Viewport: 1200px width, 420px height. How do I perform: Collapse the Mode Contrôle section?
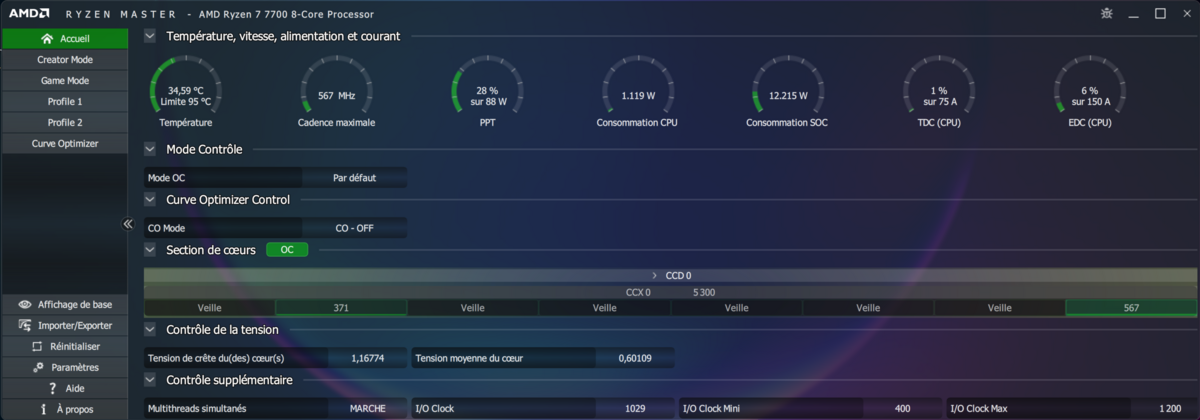[x=150, y=149]
